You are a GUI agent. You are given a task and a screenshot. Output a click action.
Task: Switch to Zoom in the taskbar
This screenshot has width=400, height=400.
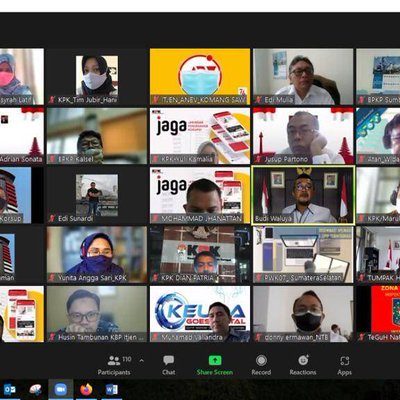[x=60, y=389]
